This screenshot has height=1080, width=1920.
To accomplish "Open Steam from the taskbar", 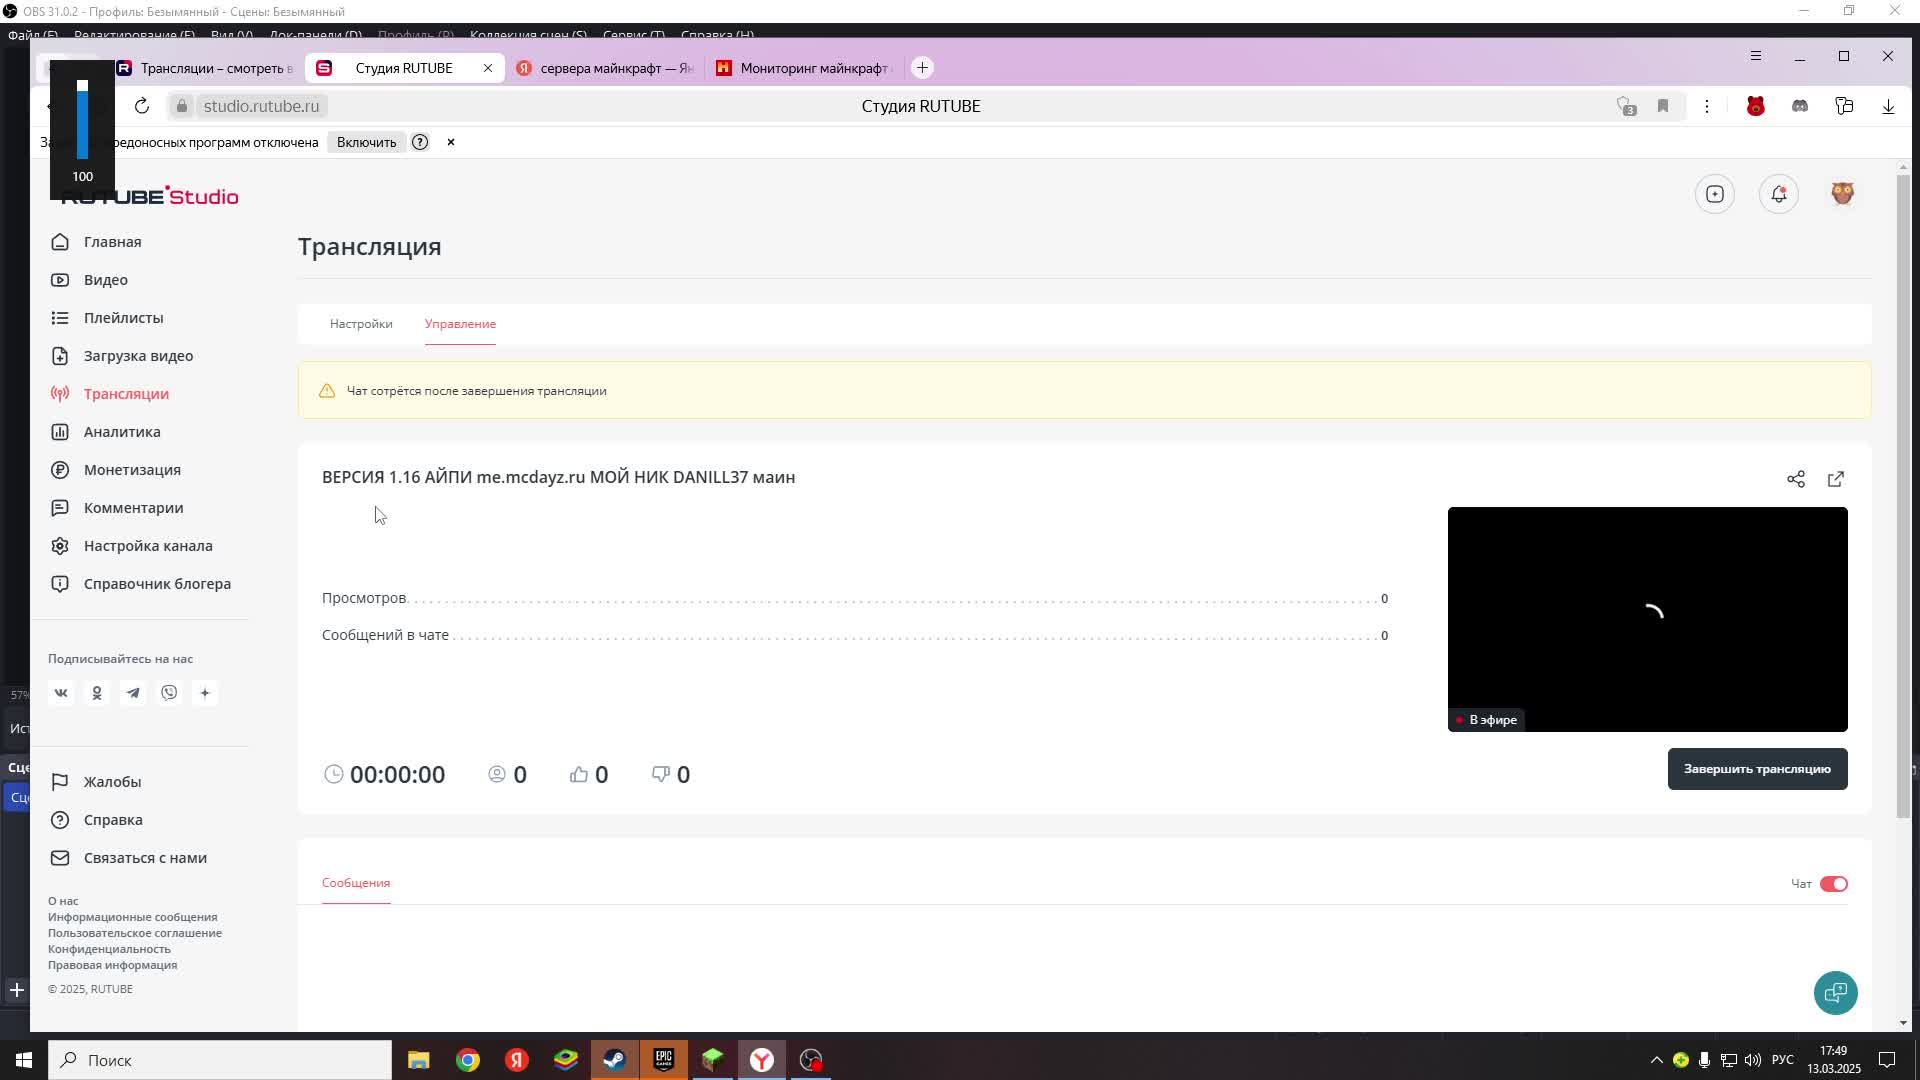I will pyautogui.click(x=614, y=1060).
